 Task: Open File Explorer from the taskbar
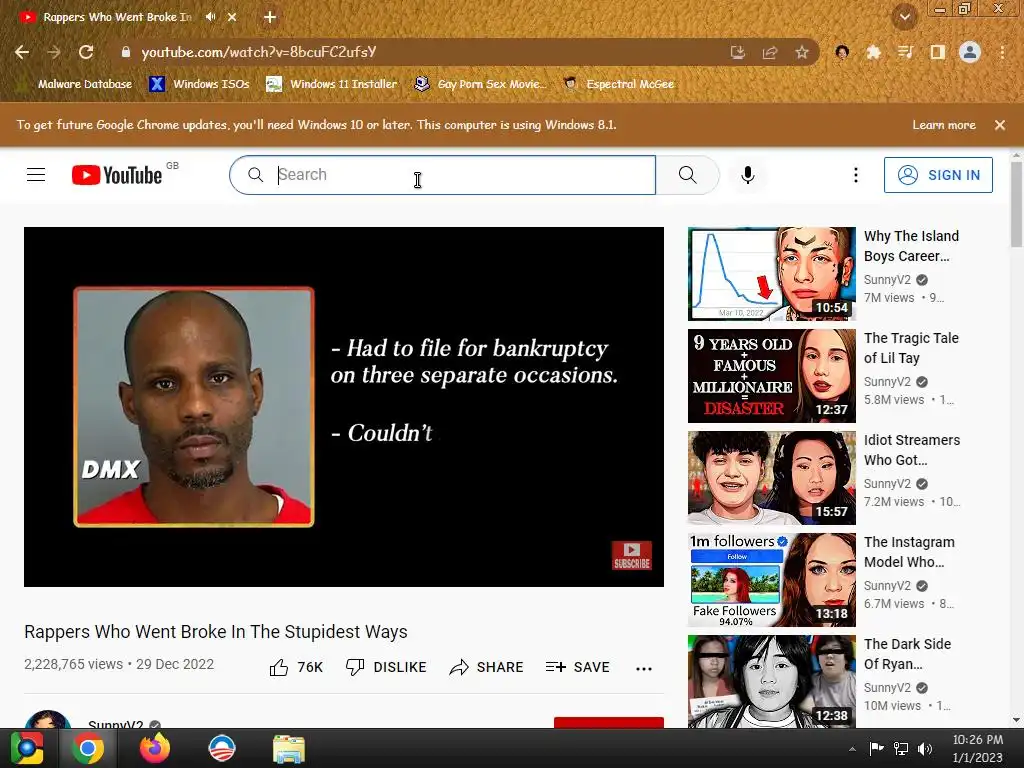point(289,748)
